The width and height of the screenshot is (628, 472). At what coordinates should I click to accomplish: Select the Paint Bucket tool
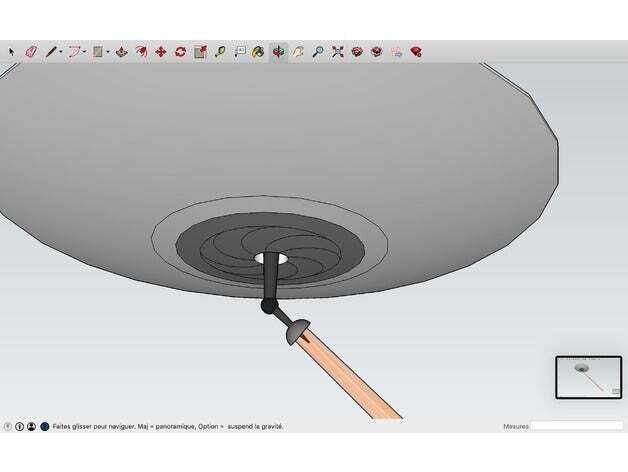[258, 52]
